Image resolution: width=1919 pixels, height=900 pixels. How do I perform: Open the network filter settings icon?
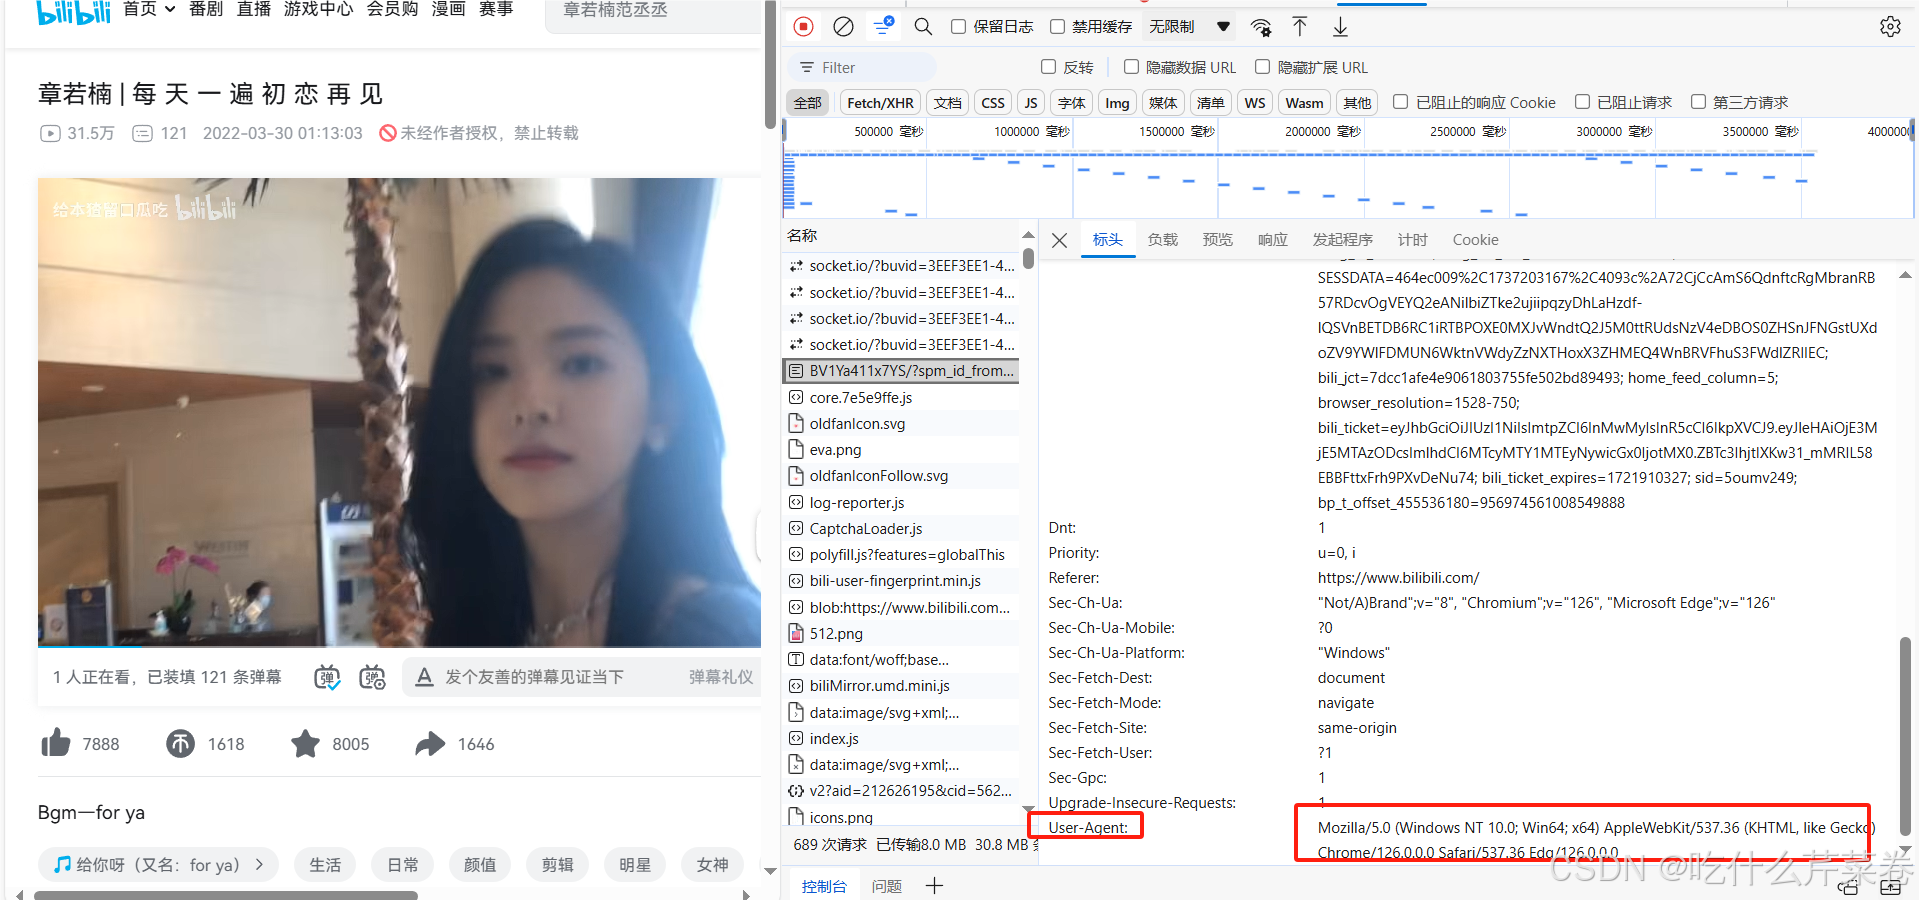tap(882, 26)
